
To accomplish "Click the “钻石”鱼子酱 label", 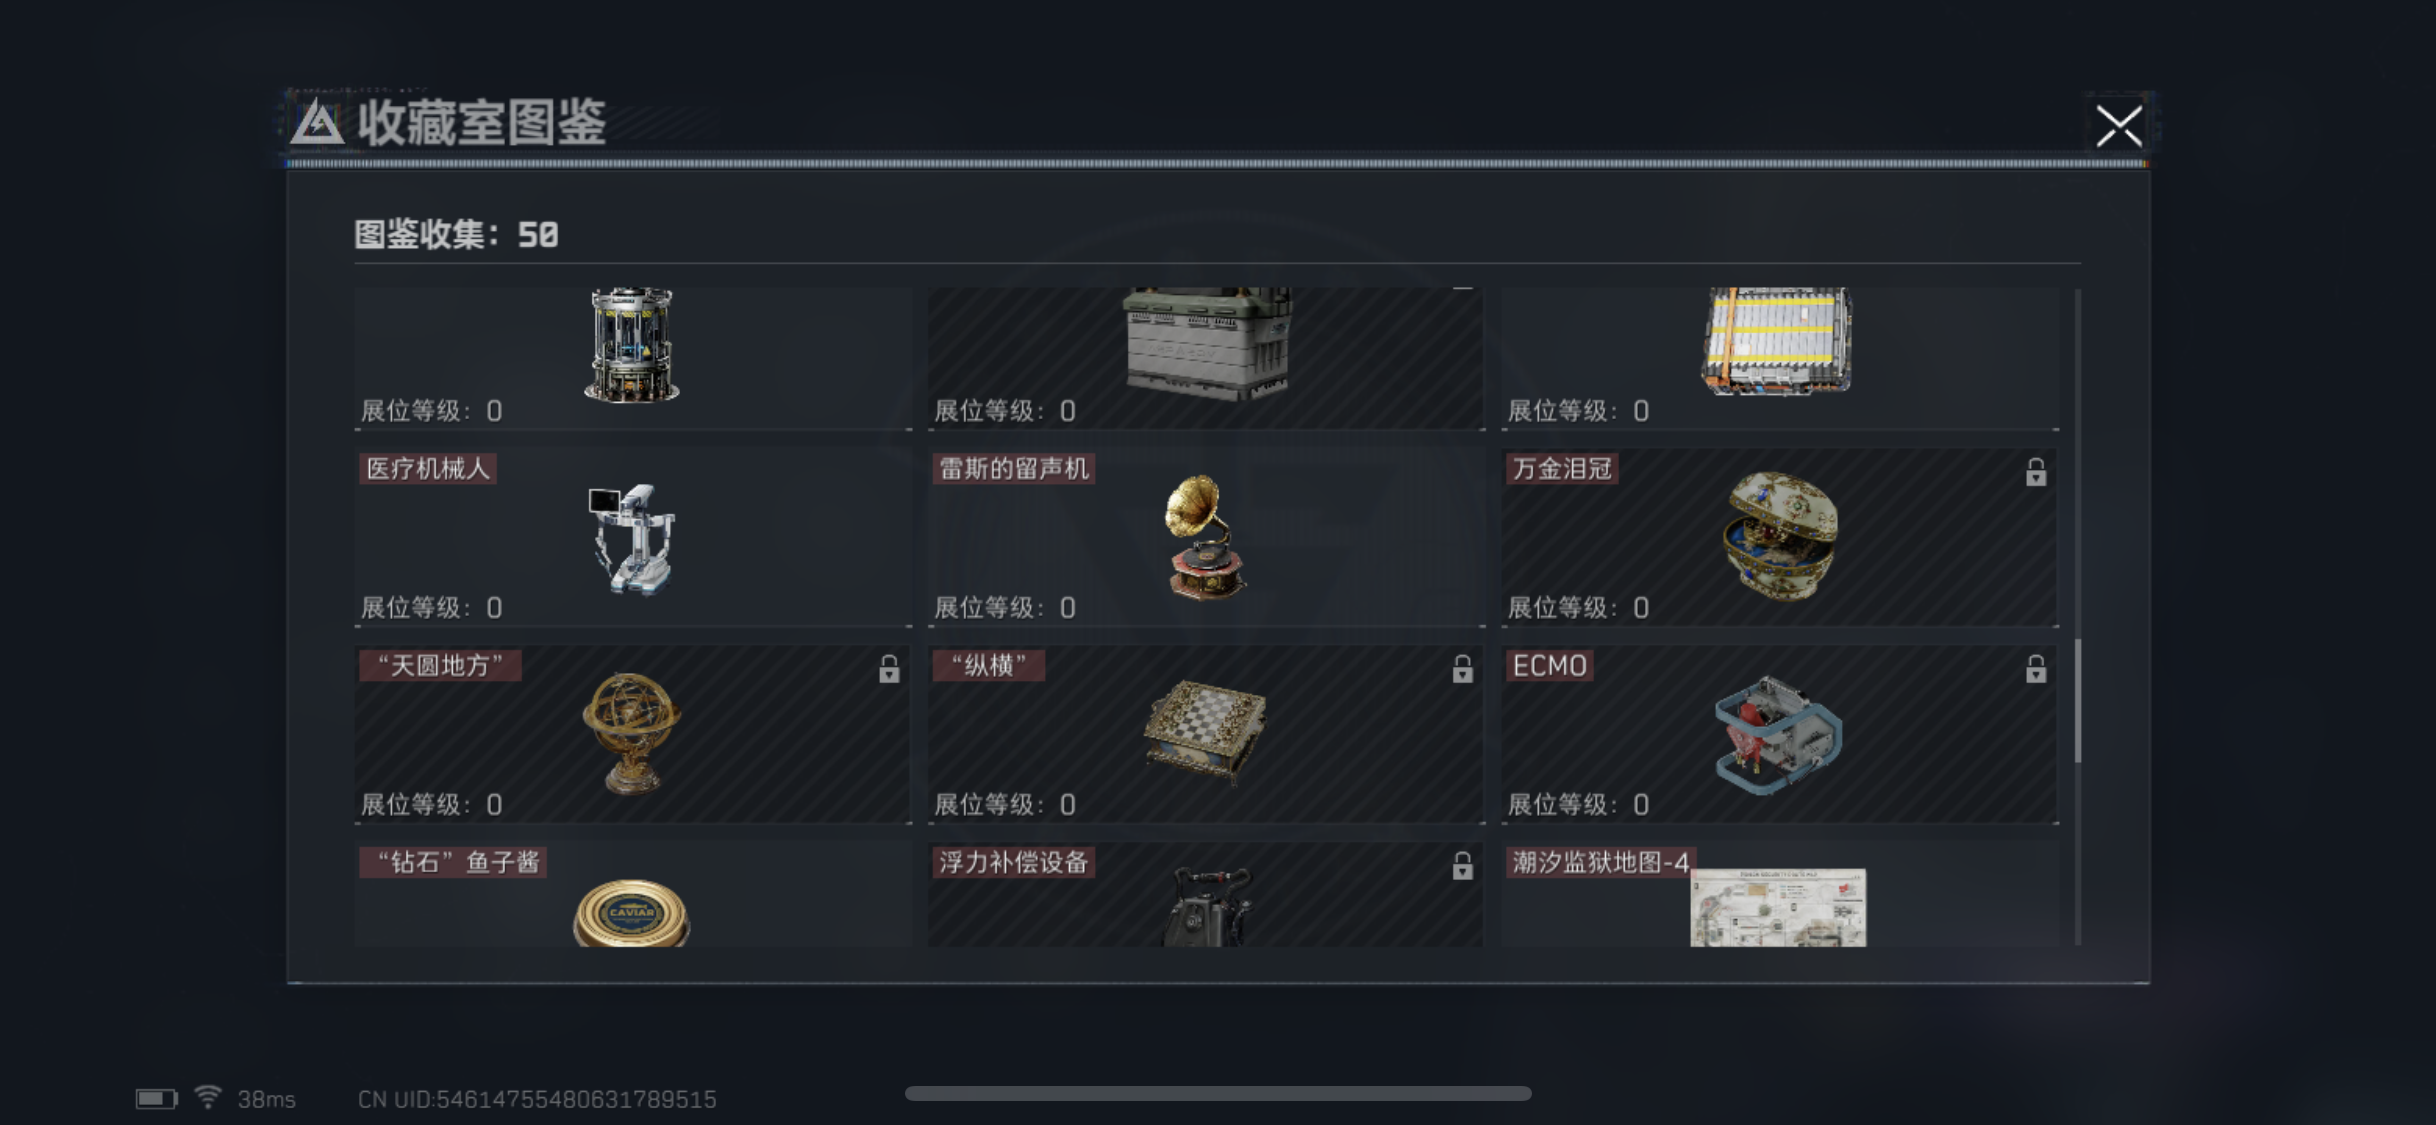I will 453,863.
